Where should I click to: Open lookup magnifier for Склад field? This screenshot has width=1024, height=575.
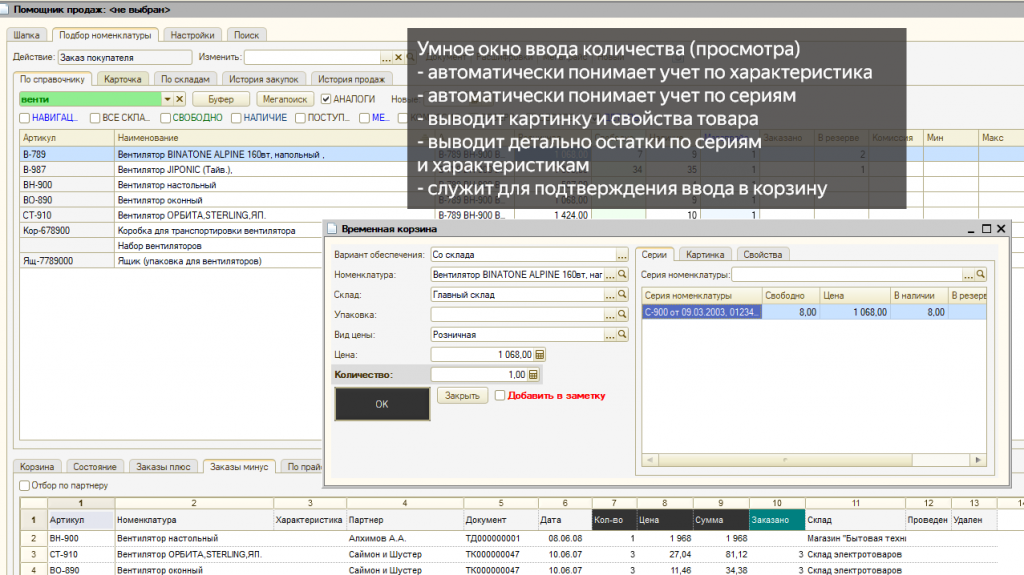coord(622,295)
